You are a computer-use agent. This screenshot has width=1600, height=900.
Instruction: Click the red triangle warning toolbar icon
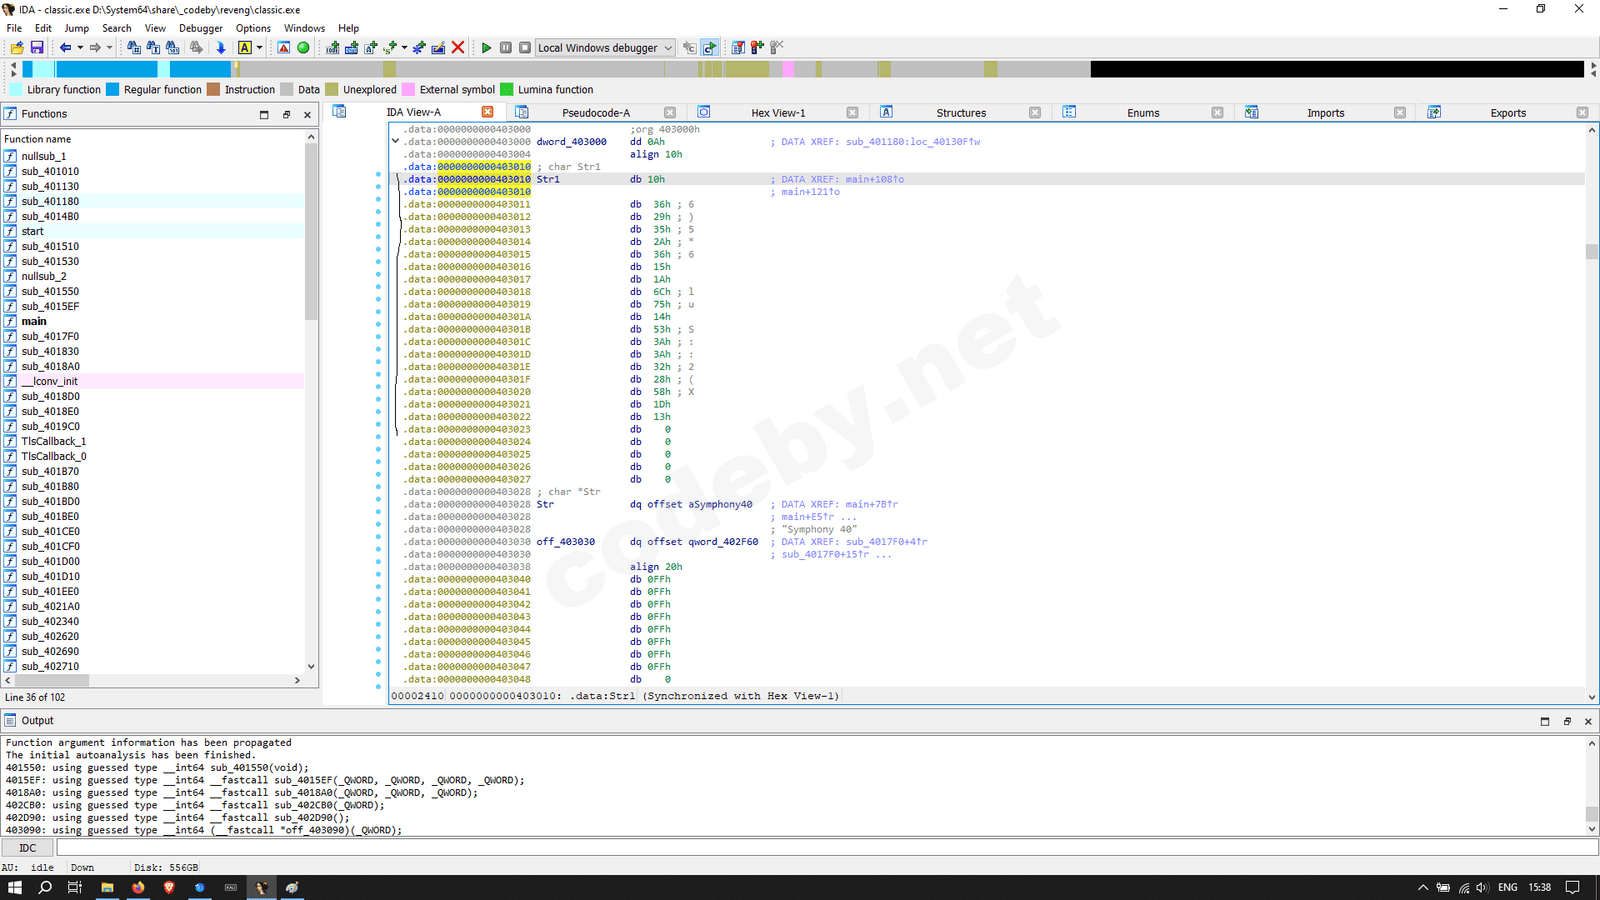(x=284, y=48)
